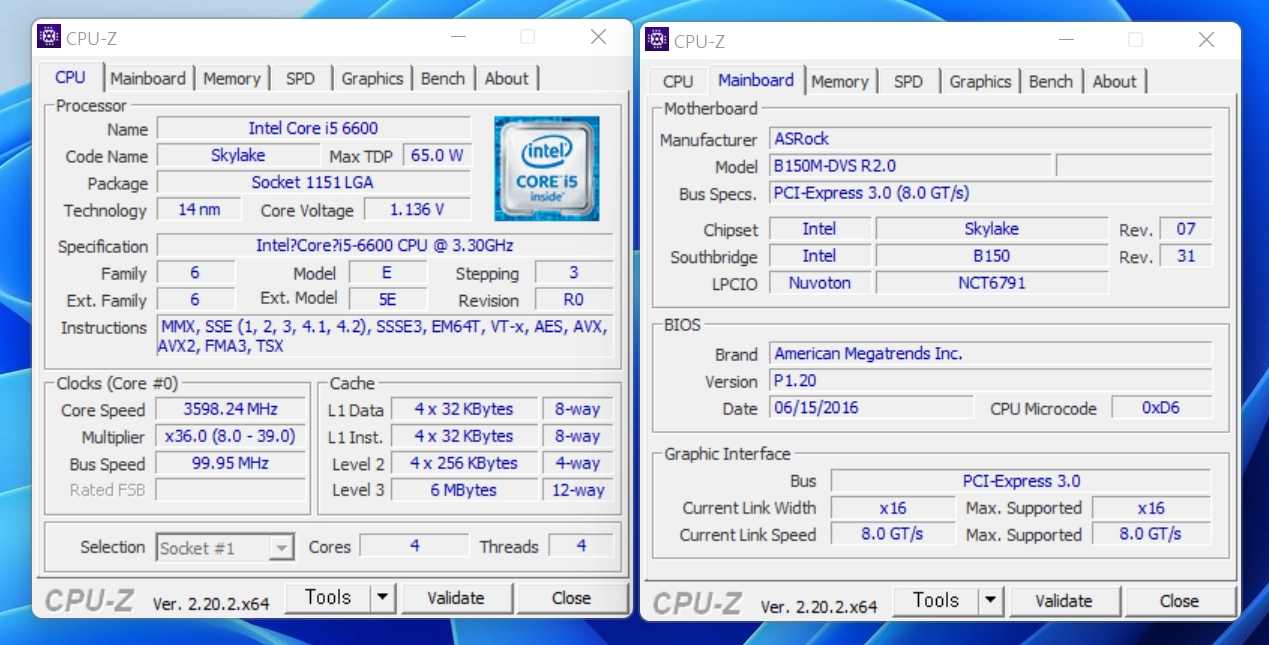Image resolution: width=1269 pixels, height=645 pixels.
Task: Click Bus Specs value PCI-Express 3.0 (8.0 GT/s)
Action: coord(991,192)
